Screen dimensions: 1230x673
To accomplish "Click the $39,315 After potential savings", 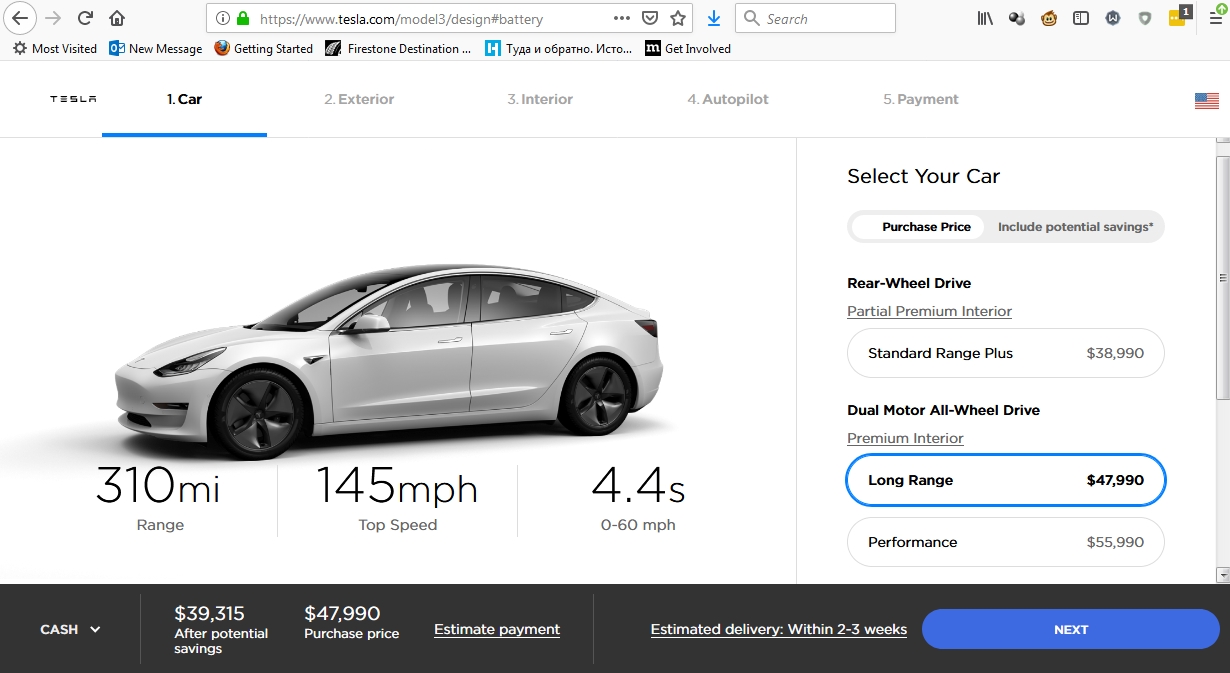I will click(x=221, y=629).
